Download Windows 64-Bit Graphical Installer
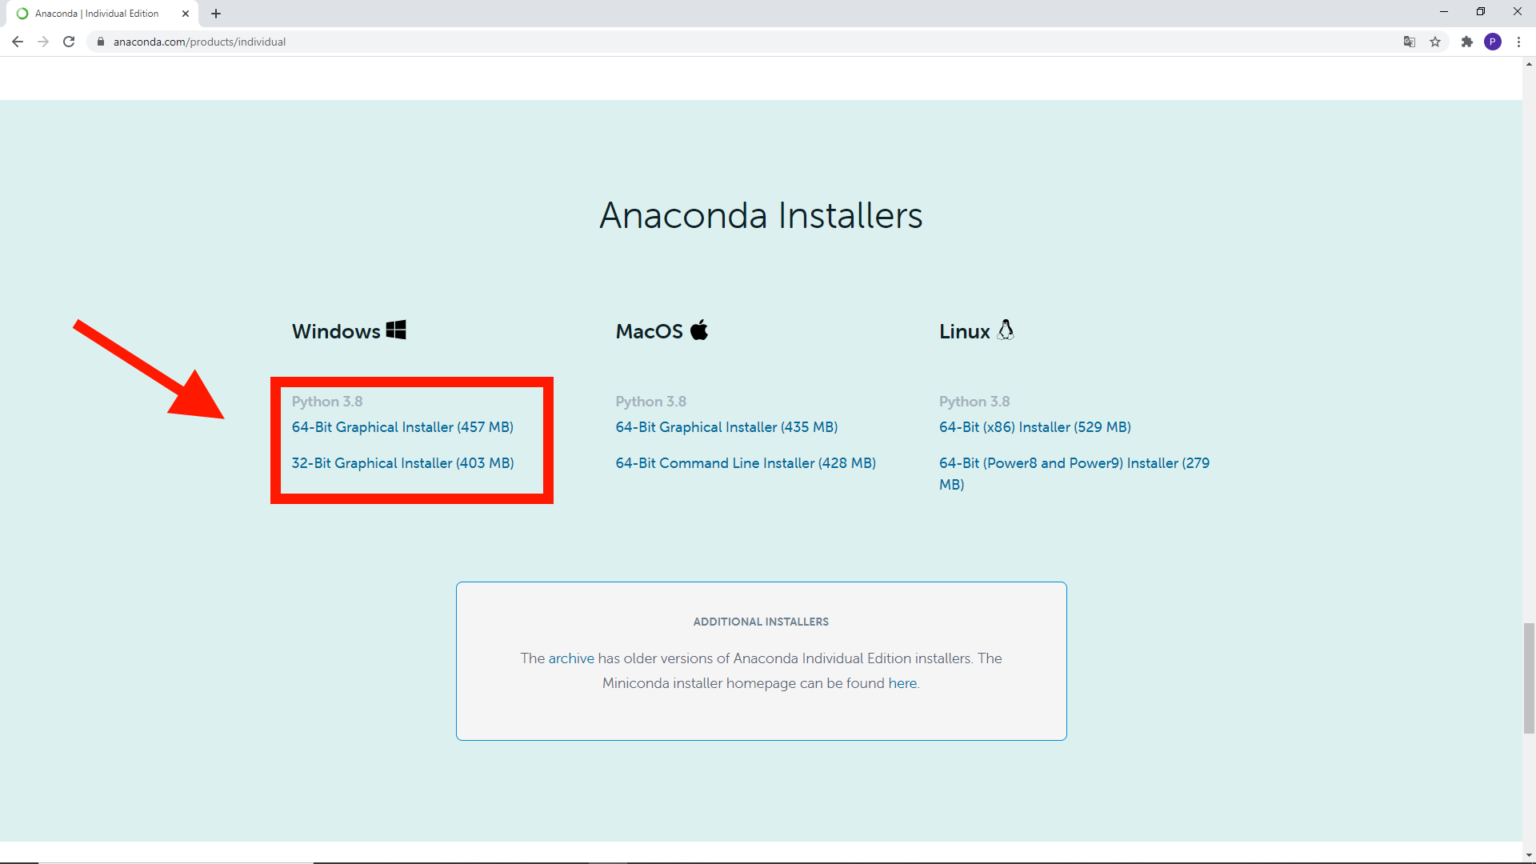 (x=402, y=427)
